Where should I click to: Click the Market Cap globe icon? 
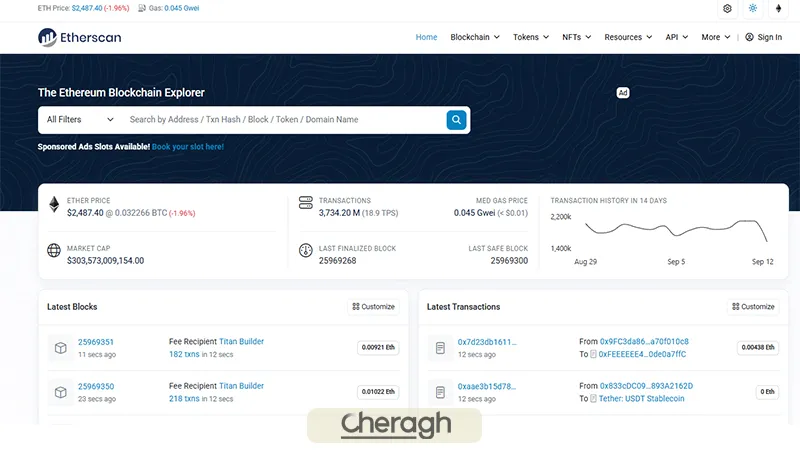coord(54,250)
